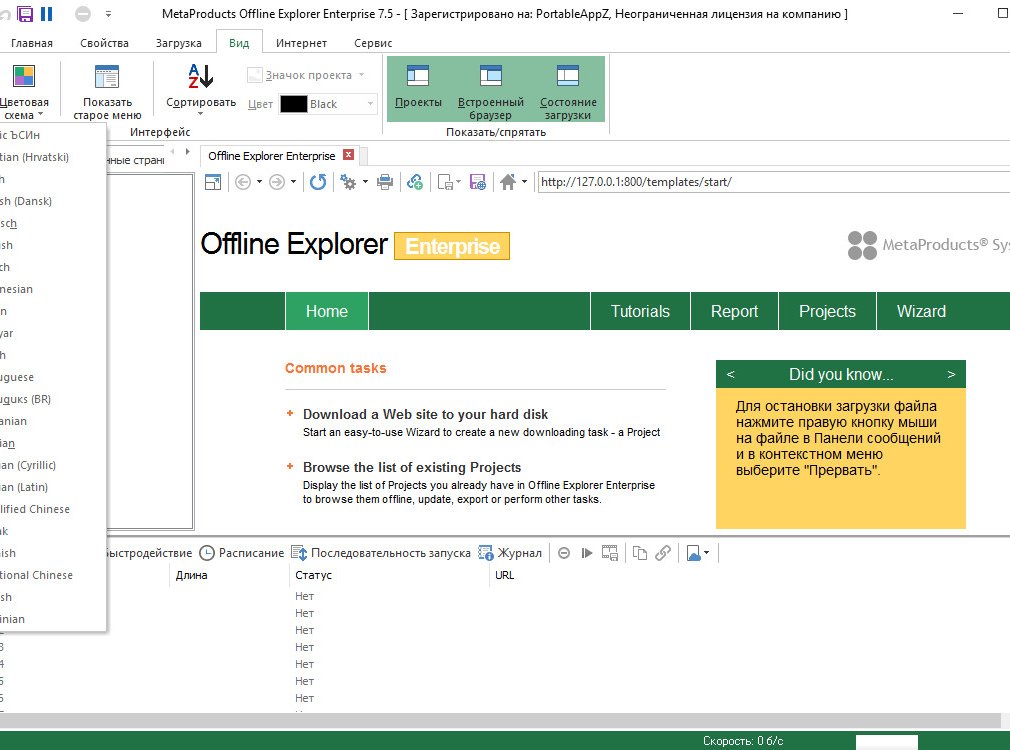Open the Журнал log tab

[510, 553]
